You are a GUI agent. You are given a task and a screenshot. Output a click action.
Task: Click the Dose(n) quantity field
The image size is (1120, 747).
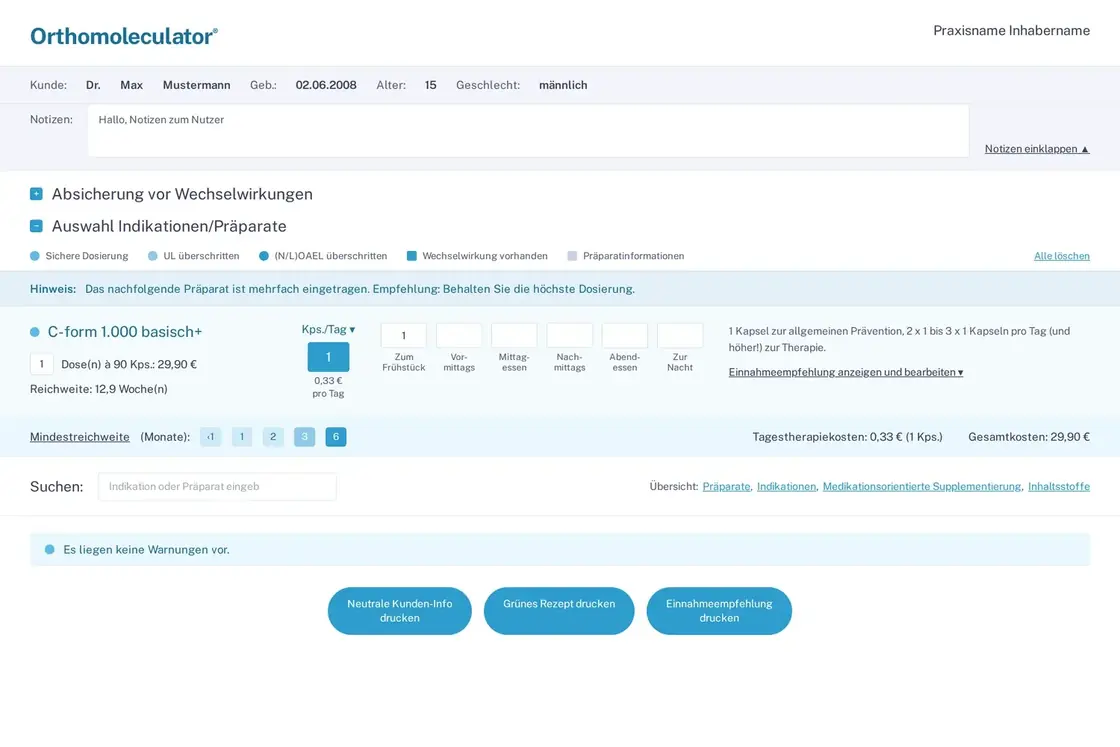(41, 364)
